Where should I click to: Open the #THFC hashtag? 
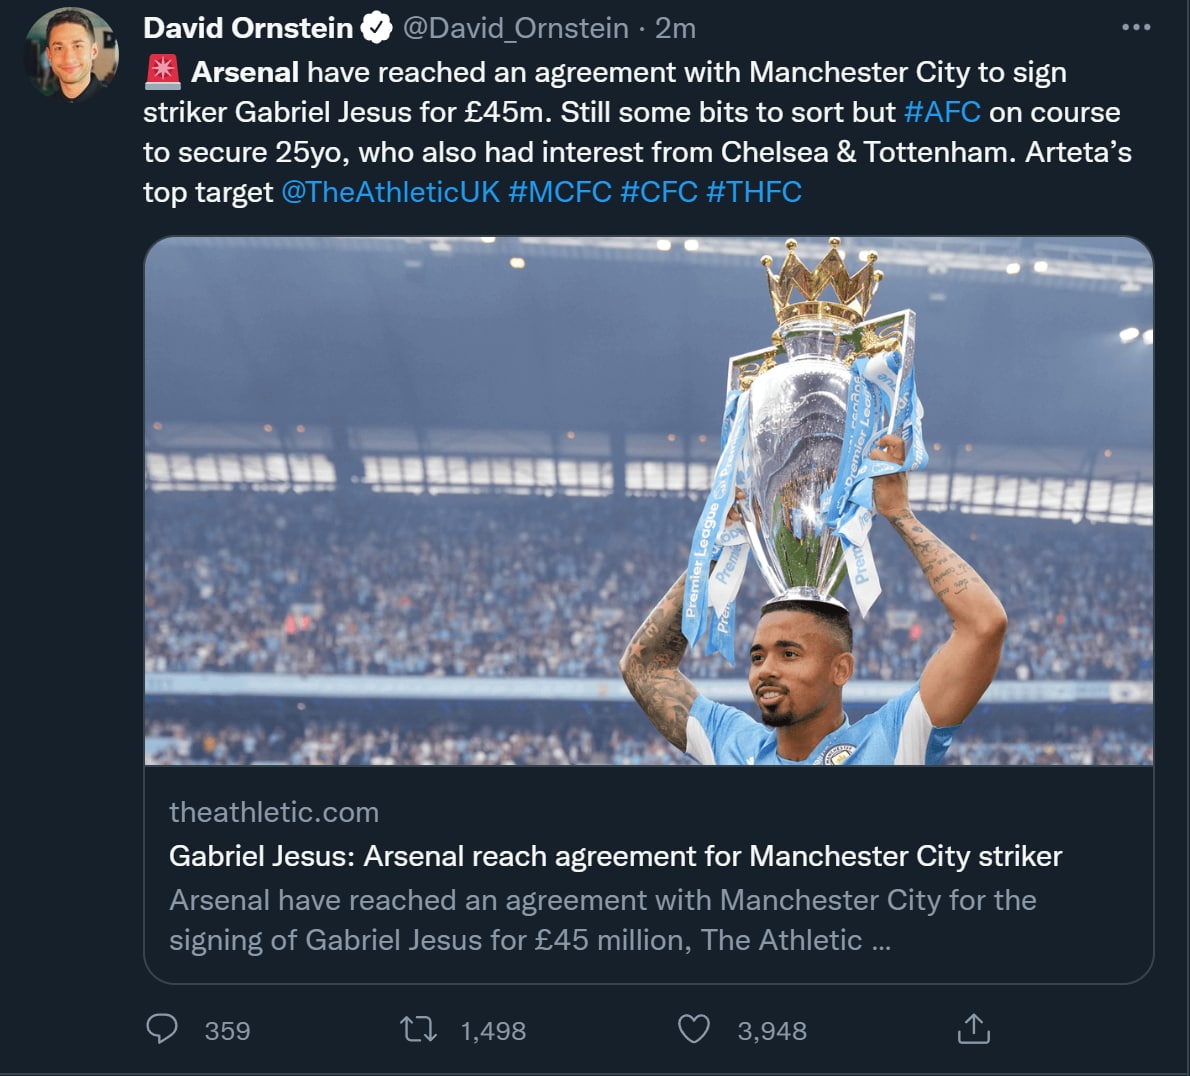[754, 192]
